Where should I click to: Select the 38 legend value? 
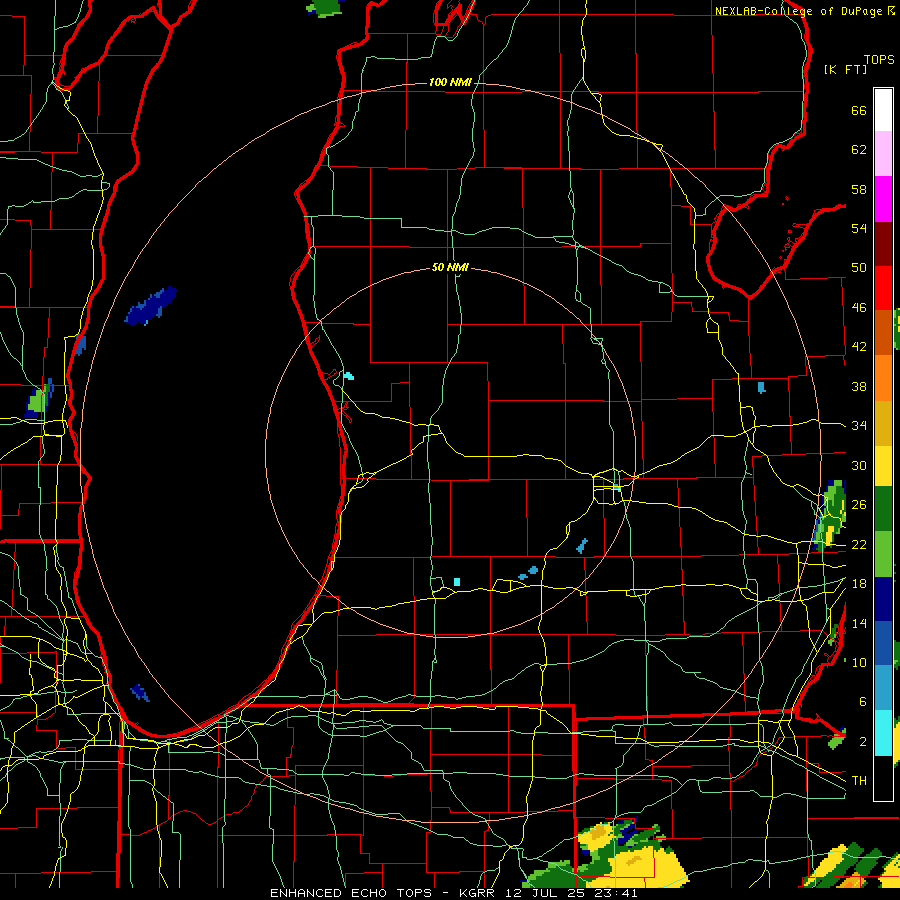[x=859, y=386]
